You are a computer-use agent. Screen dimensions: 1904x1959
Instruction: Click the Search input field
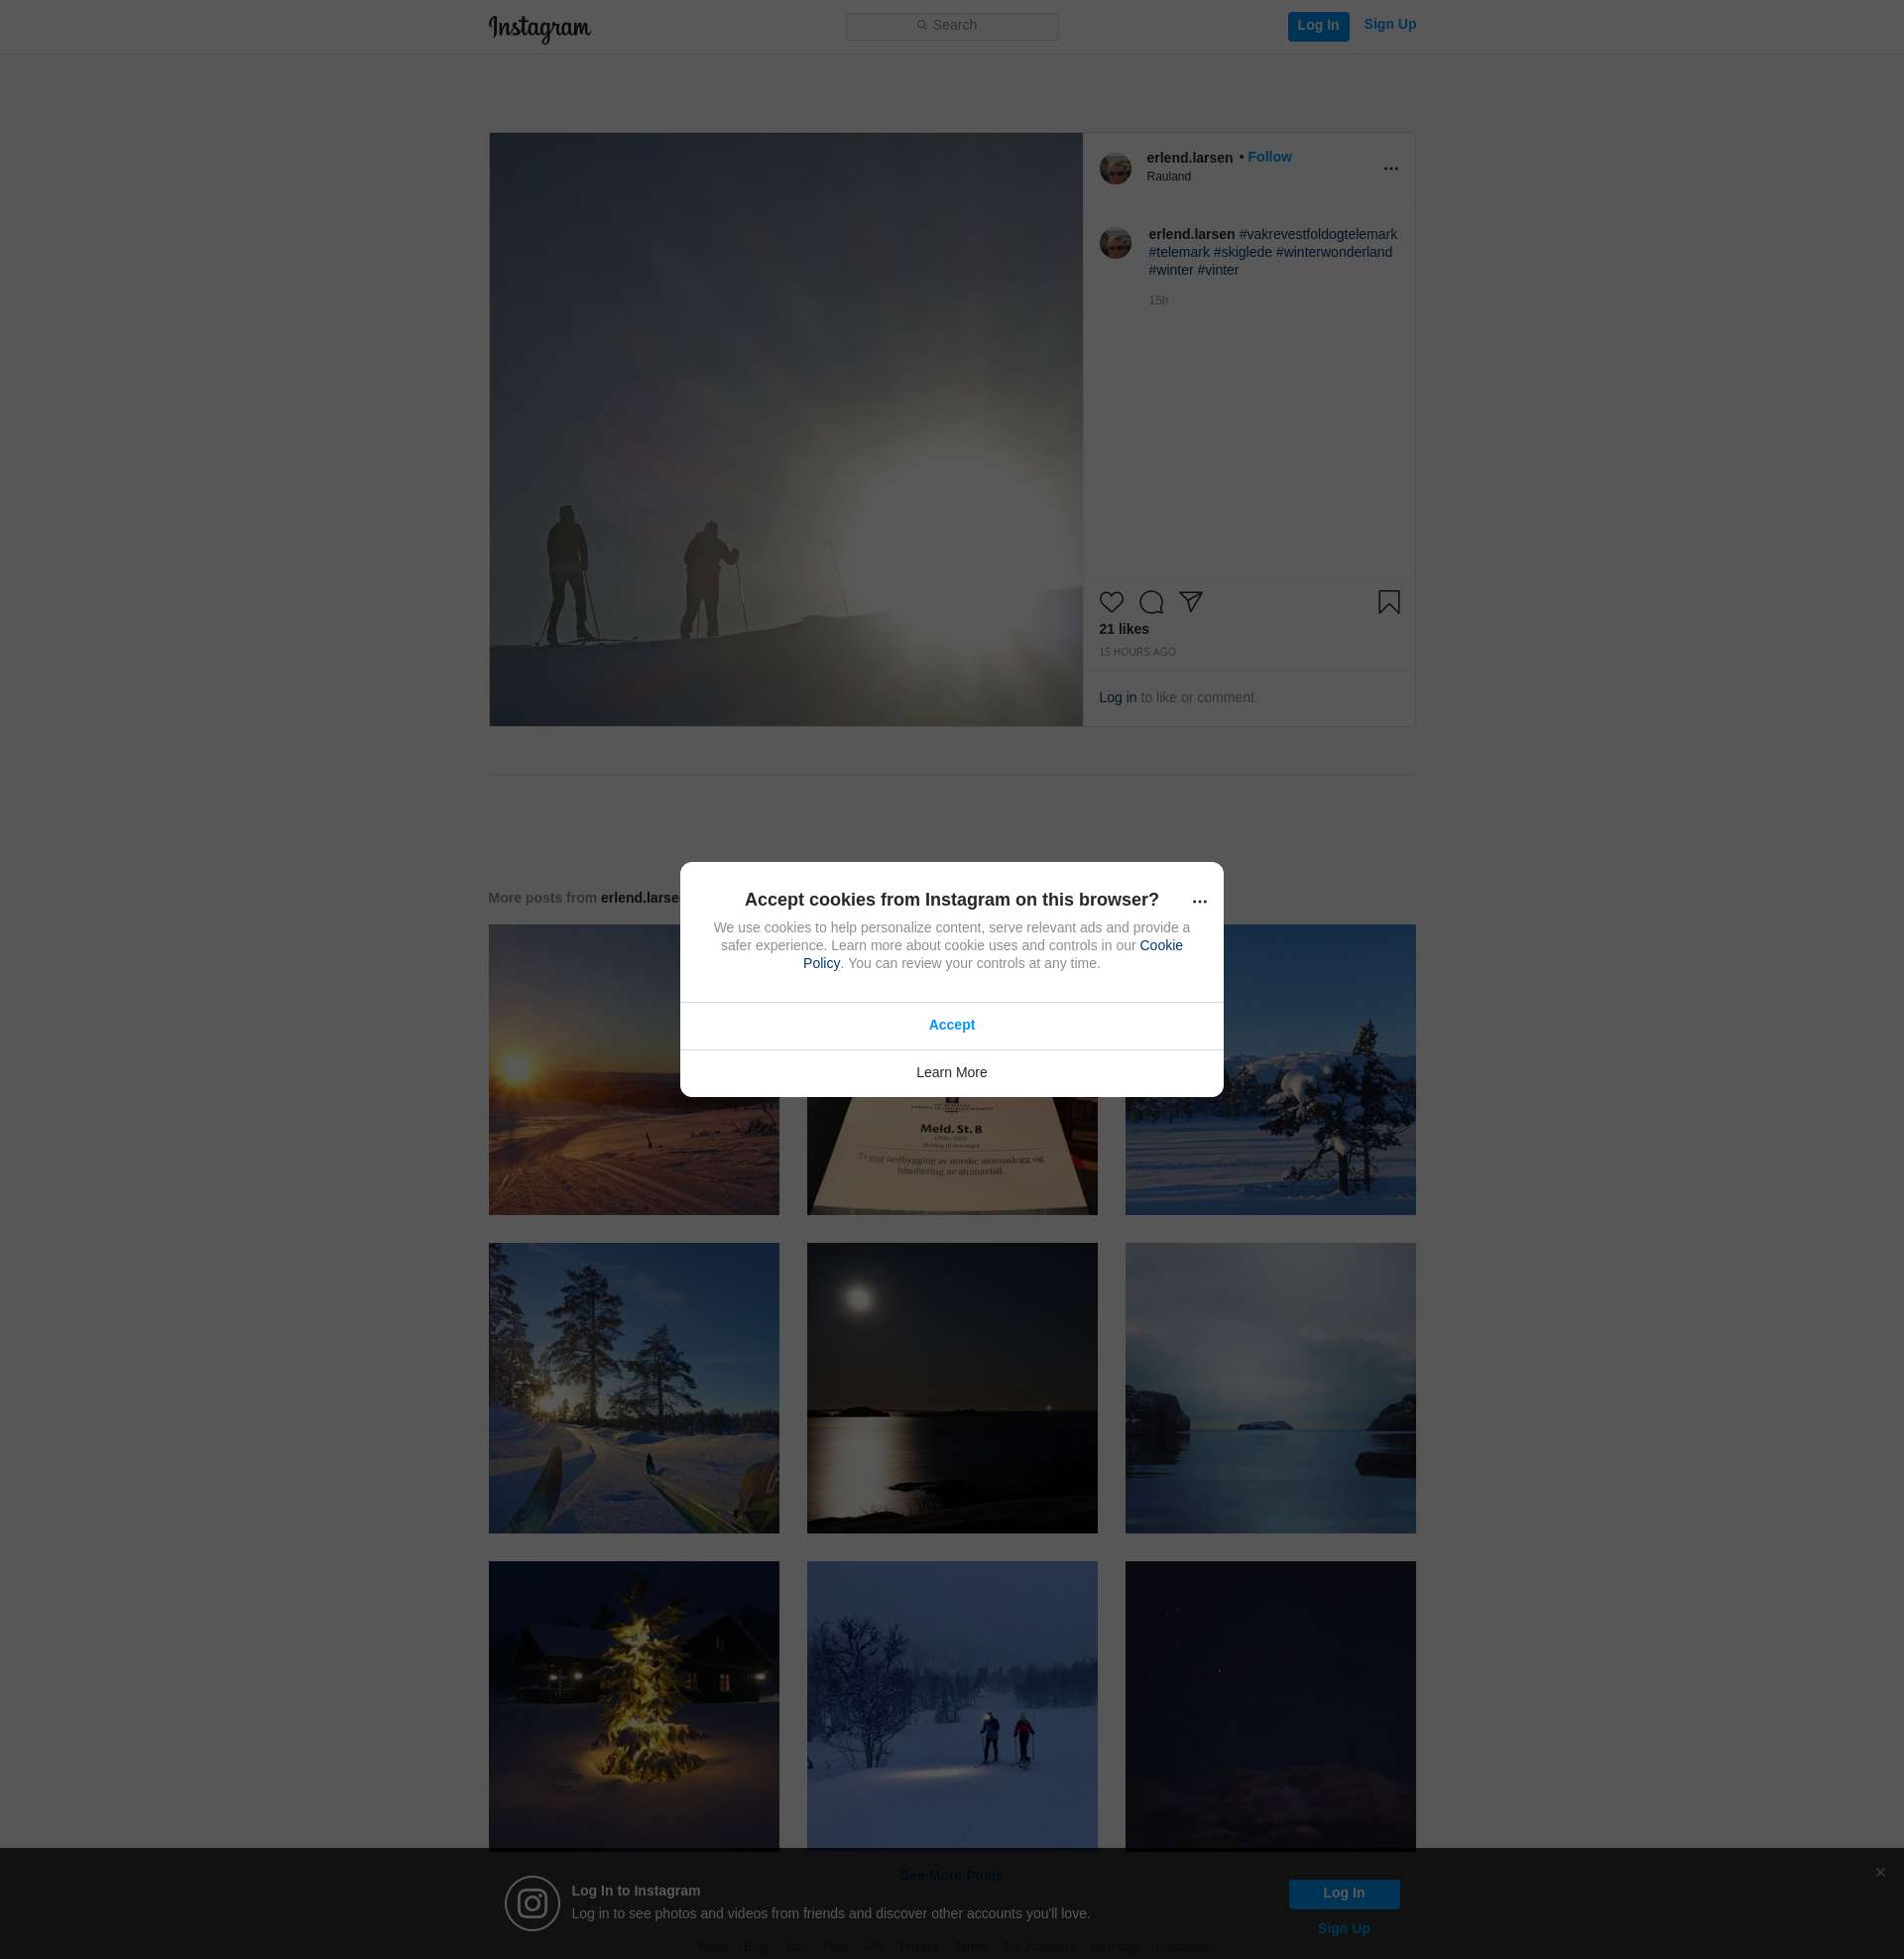(951, 26)
